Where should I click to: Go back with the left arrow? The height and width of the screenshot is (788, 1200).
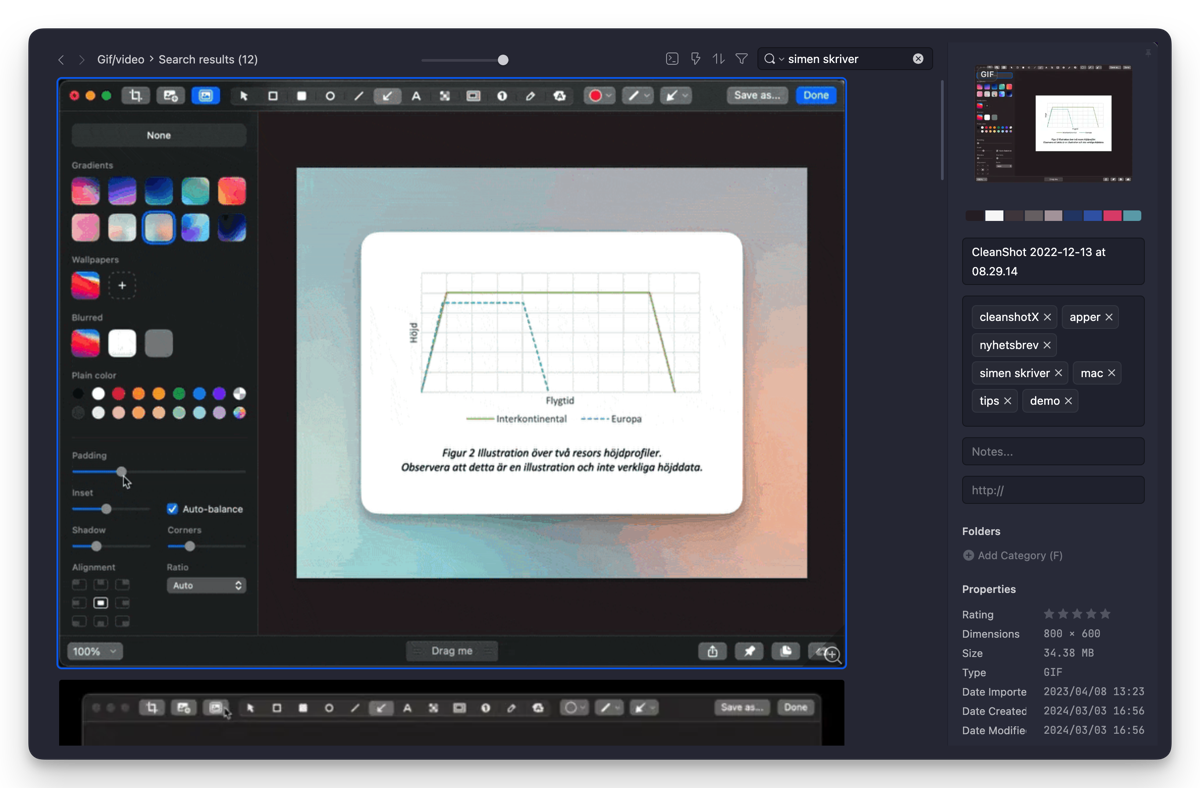coord(61,60)
